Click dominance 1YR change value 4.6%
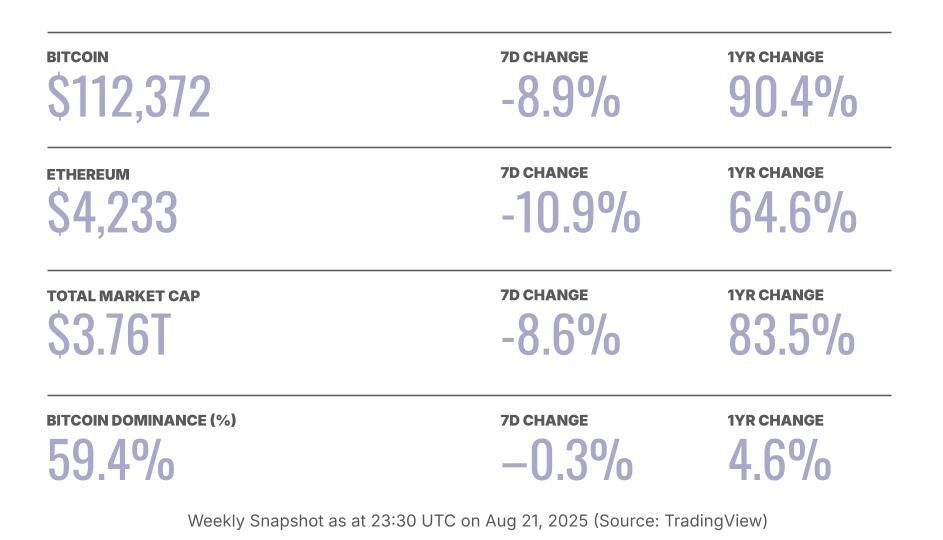943x540 pixels. (x=779, y=461)
